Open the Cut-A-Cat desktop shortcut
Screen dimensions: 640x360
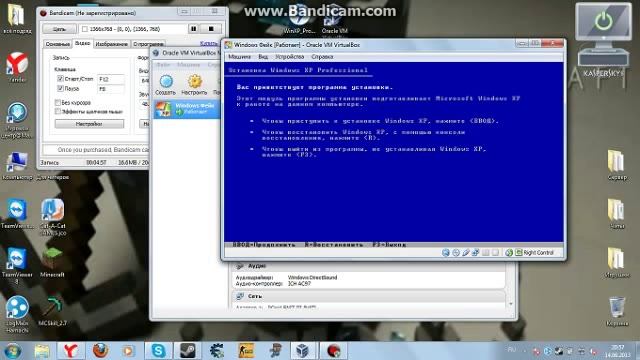[53, 217]
